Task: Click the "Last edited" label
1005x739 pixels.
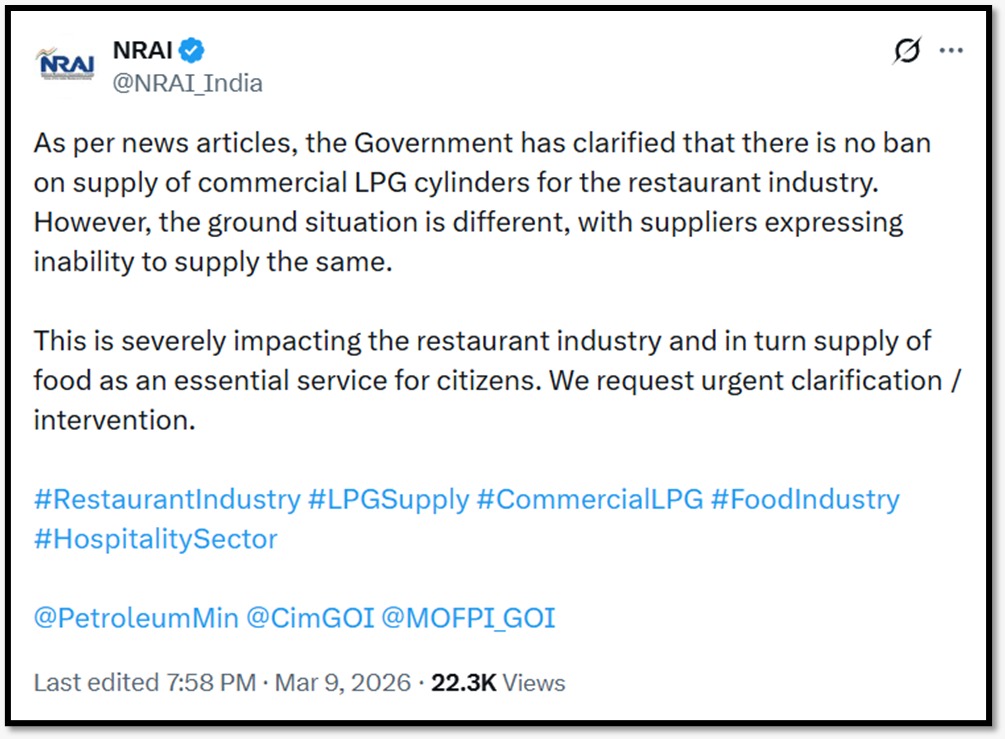Action: coord(96,683)
